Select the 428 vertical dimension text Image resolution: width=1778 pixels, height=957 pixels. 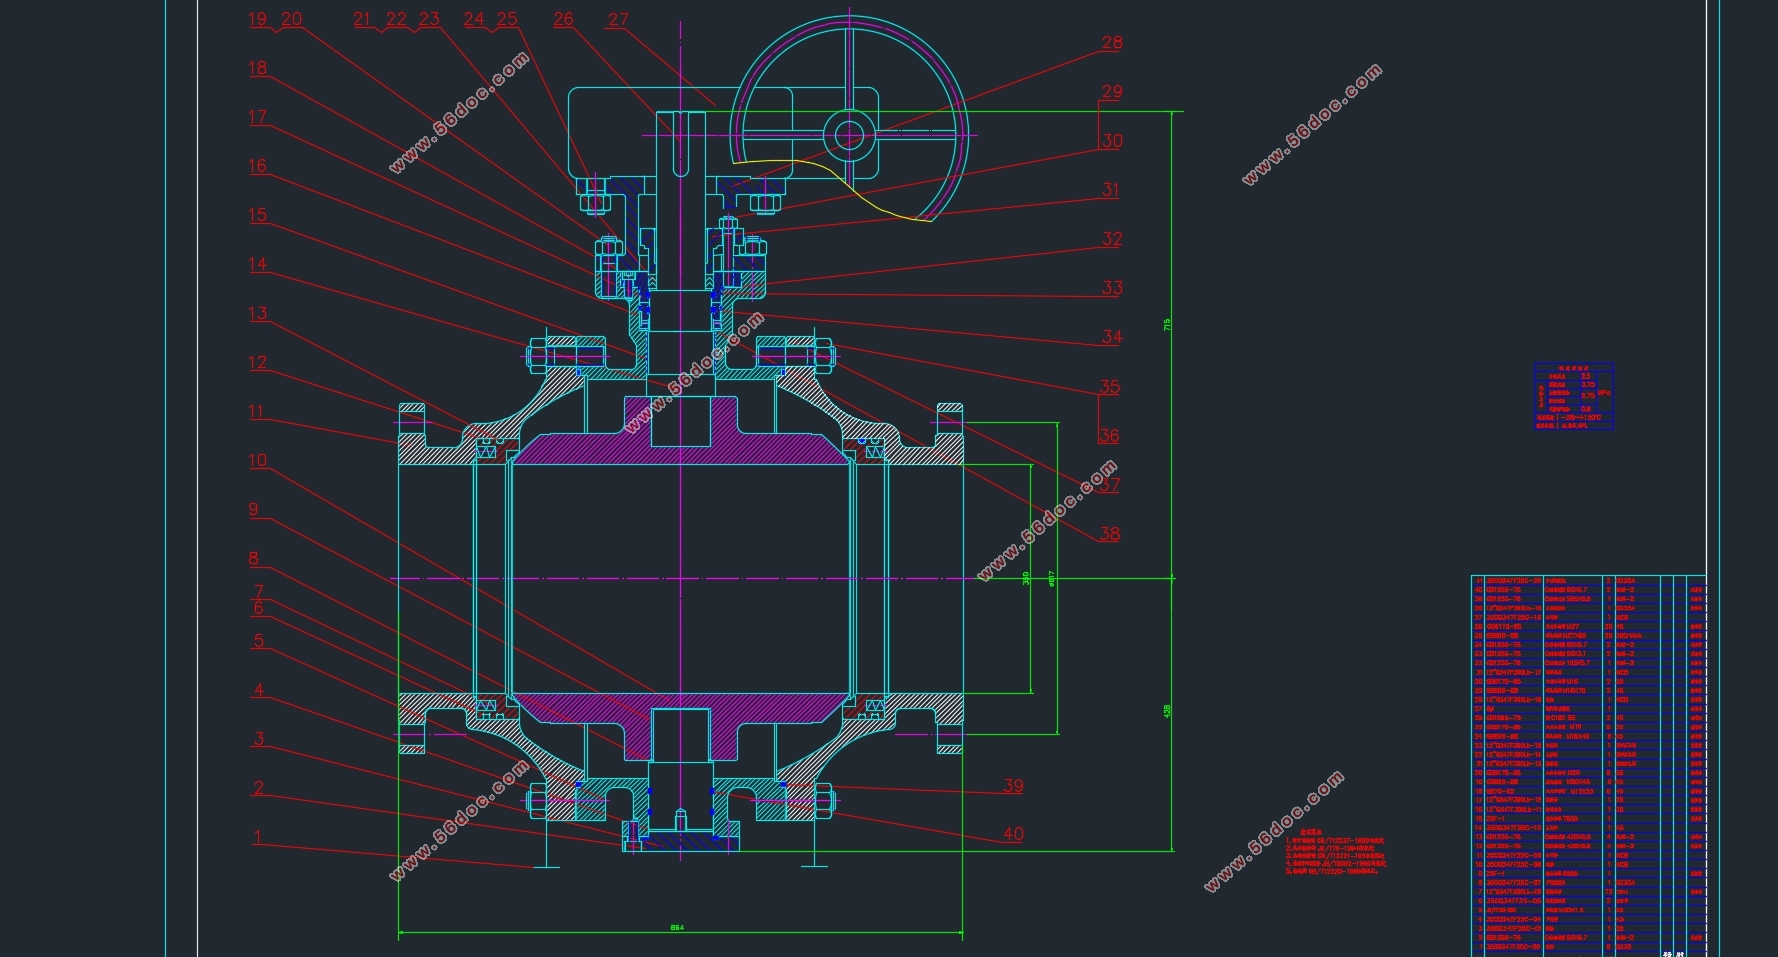1167,711
